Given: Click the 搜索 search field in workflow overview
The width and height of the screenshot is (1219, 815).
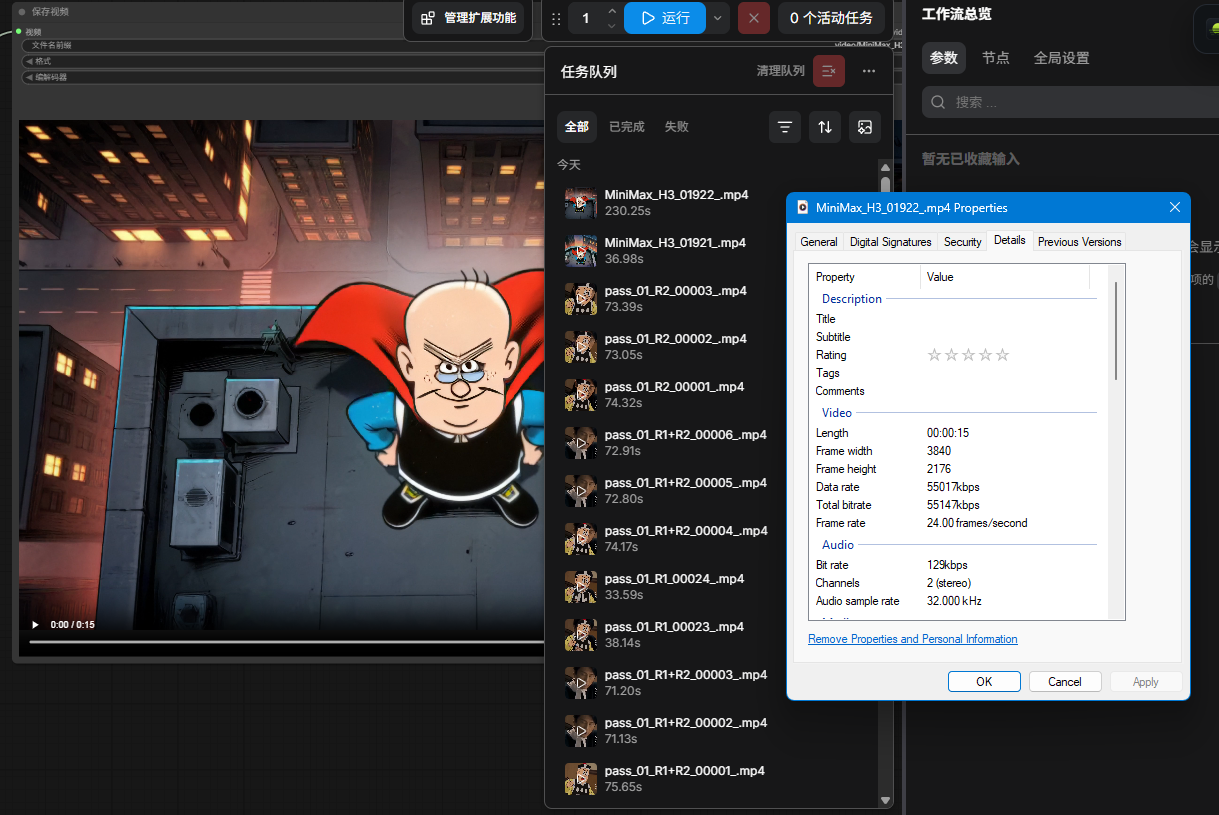Looking at the screenshot, I should 1070,102.
